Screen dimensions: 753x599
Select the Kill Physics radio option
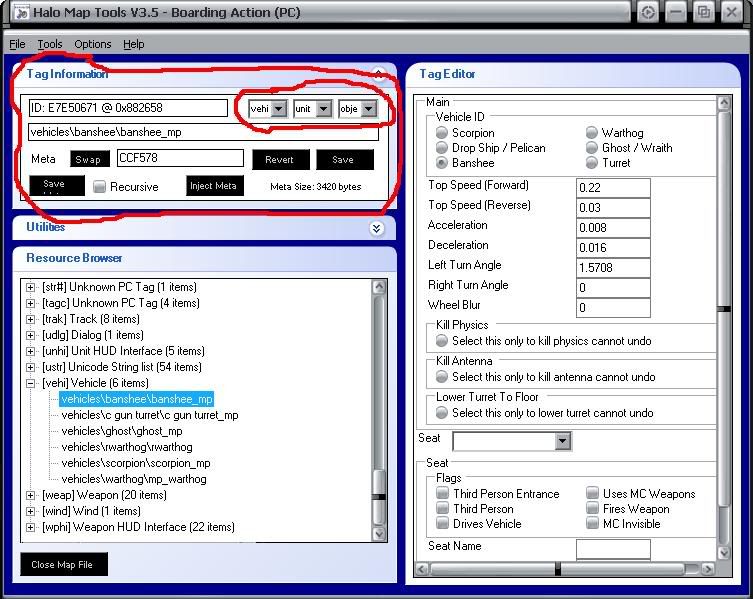pos(441,341)
